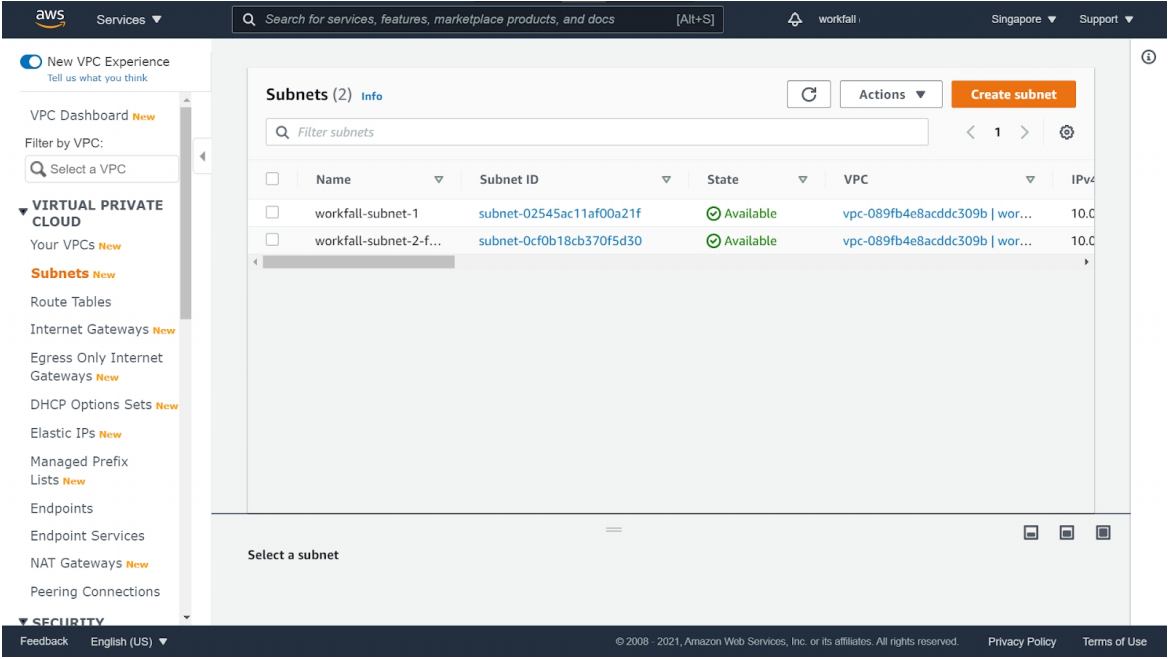The width and height of the screenshot is (1168, 659).
Task: Open the Singapore region selector
Action: click(x=1024, y=19)
